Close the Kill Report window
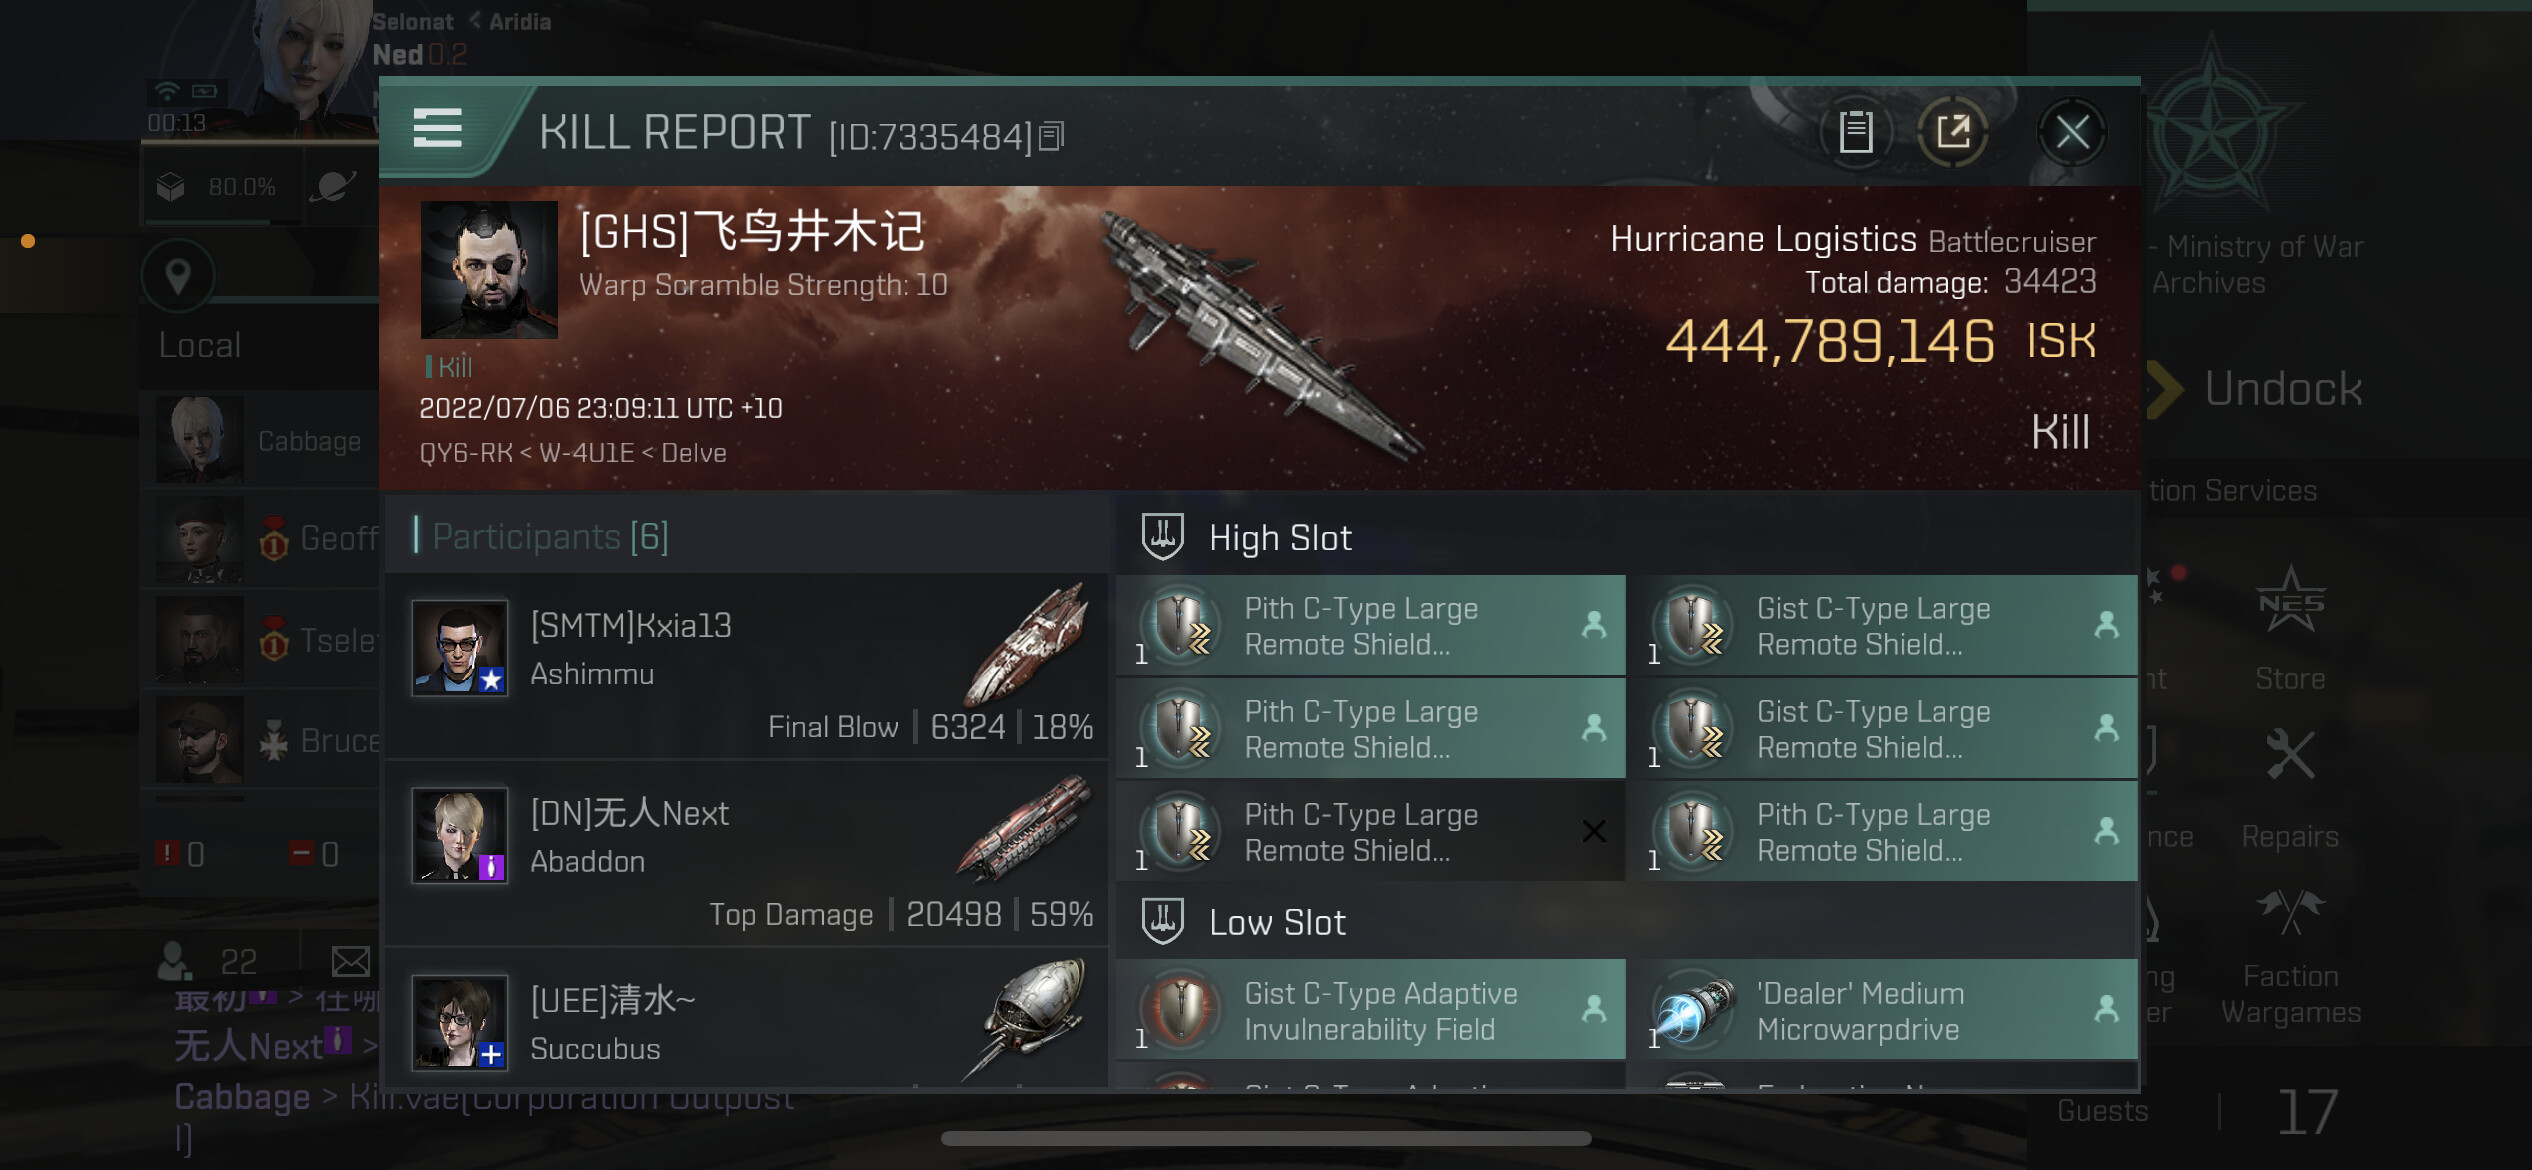This screenshot has width=2532, height=1170. [2072, 132]
